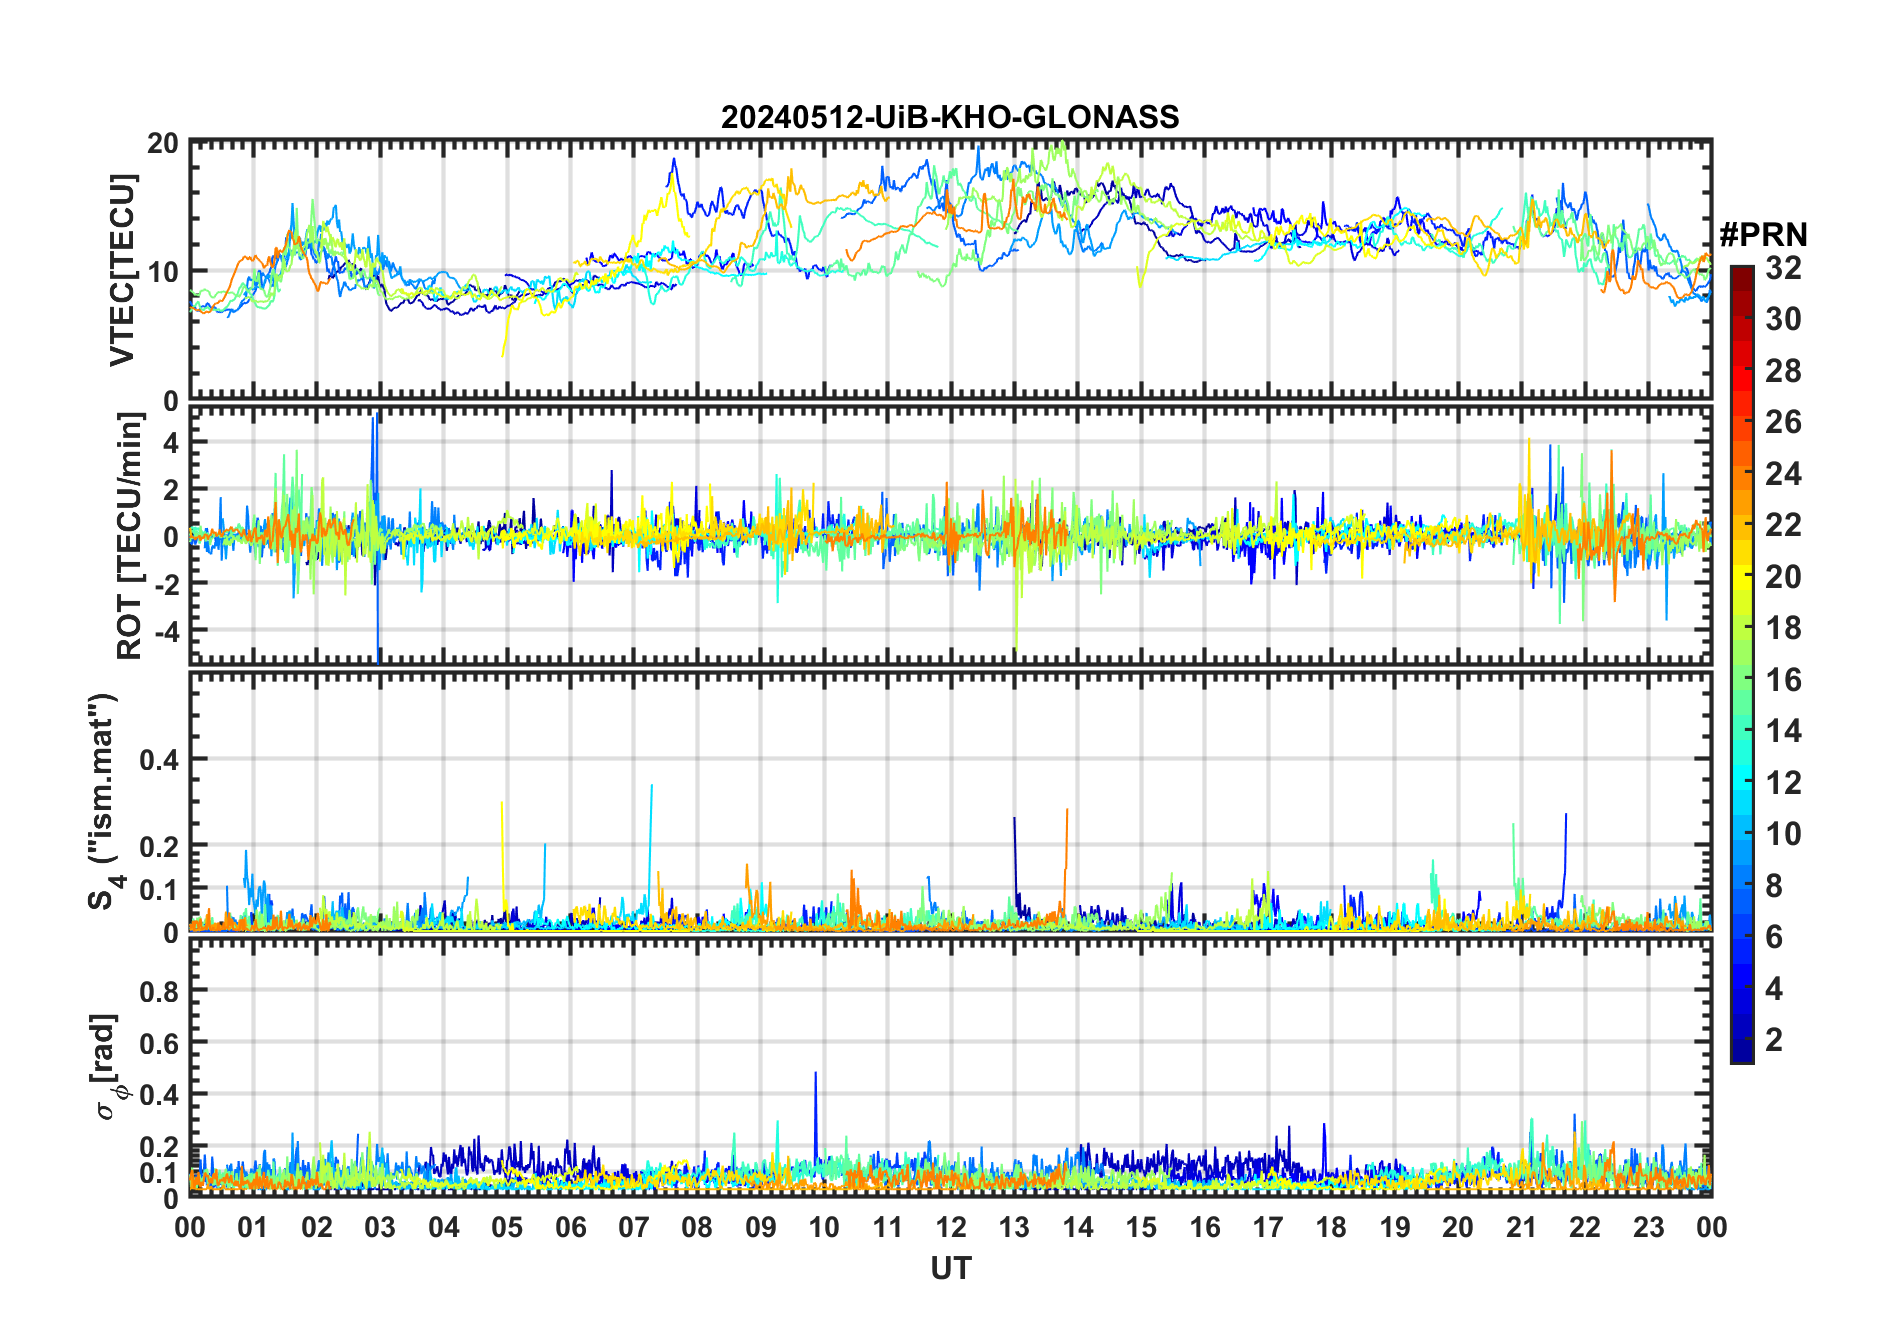Viewport: 1902px width, 1330px height.
Task: Select orange color near 24 on colorbar
Action: 1742,473
